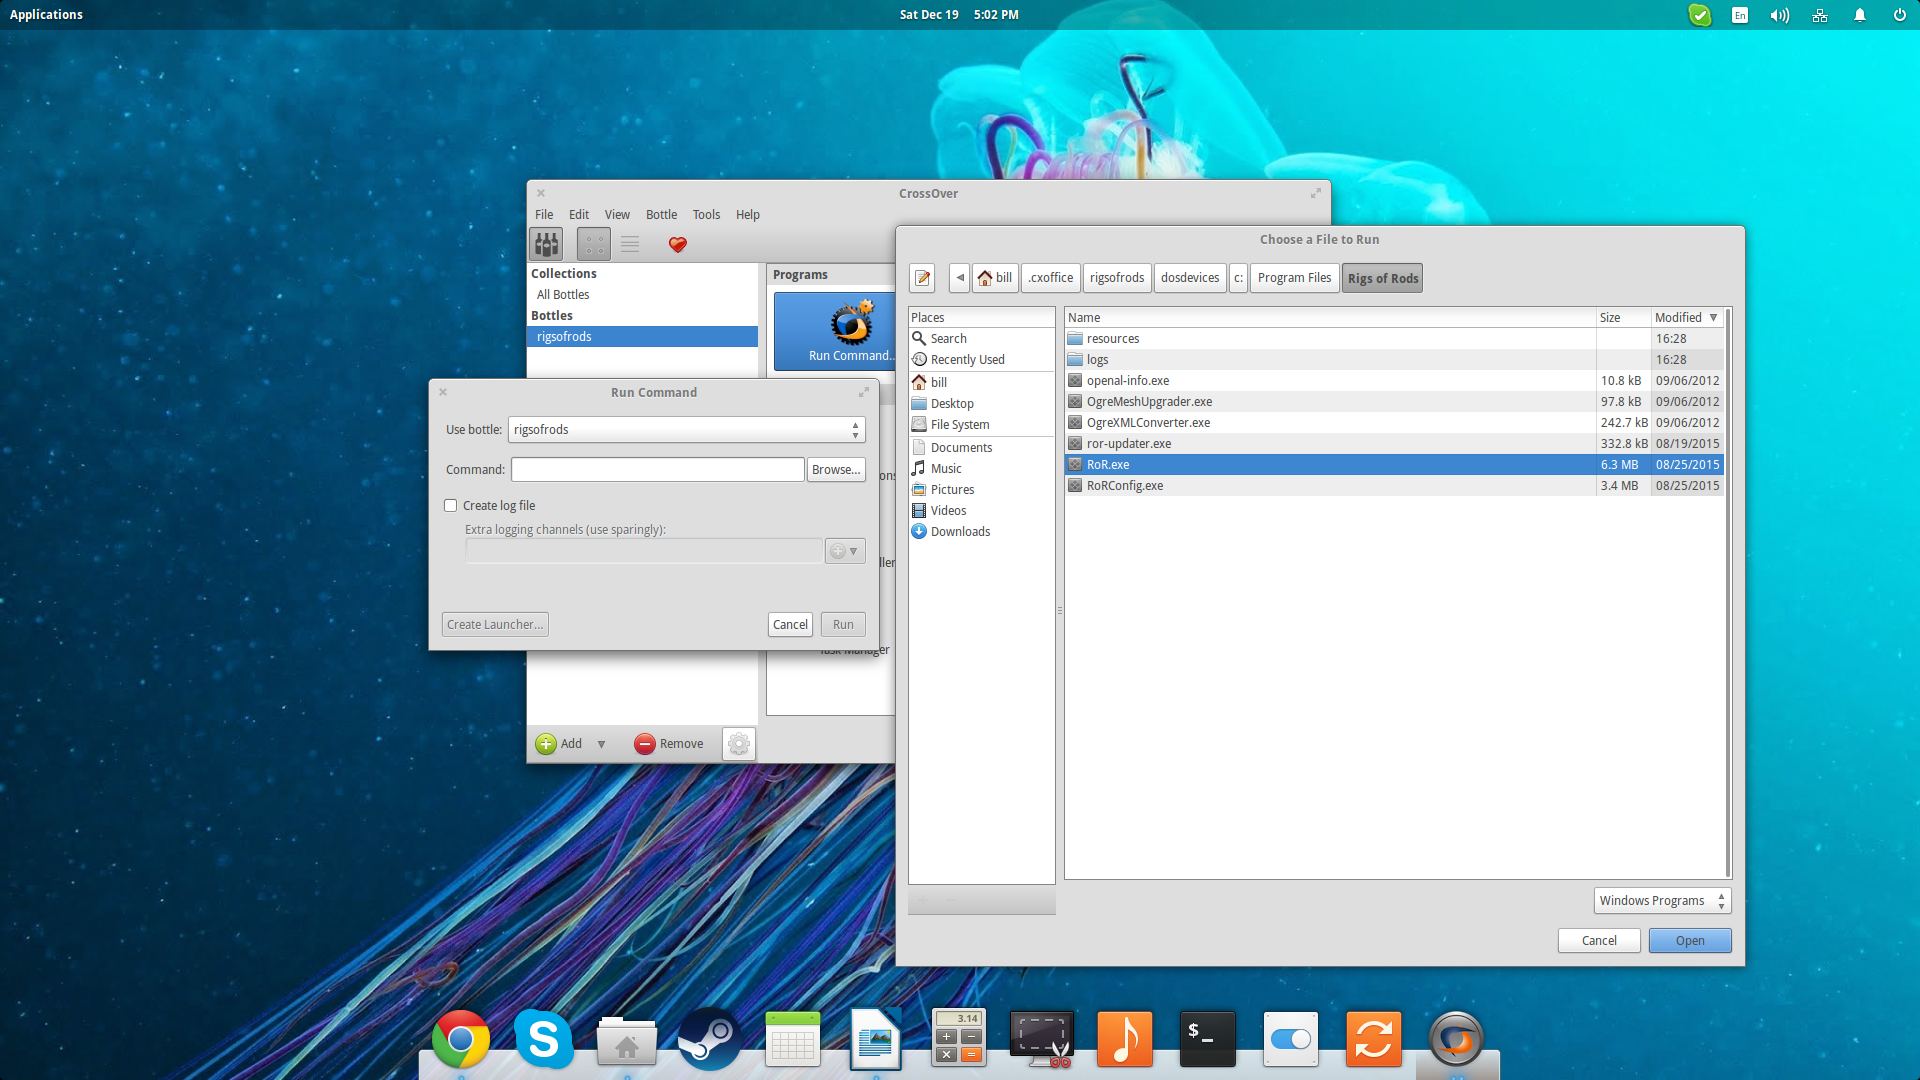Open the Help menu in CrossOver

click(748, 214)
